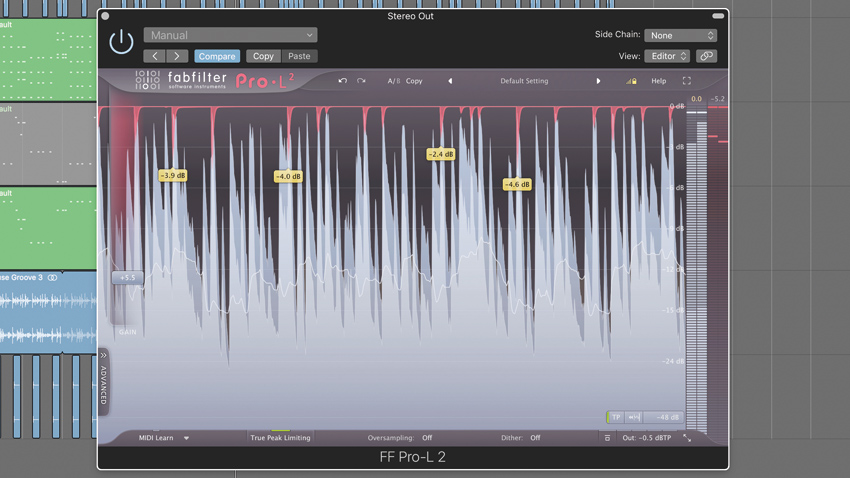Image resolution: width=850 pixels, height=478 pixels.
Task: Click the loop icon on Groove 3 region
Action: click(53, 277)
